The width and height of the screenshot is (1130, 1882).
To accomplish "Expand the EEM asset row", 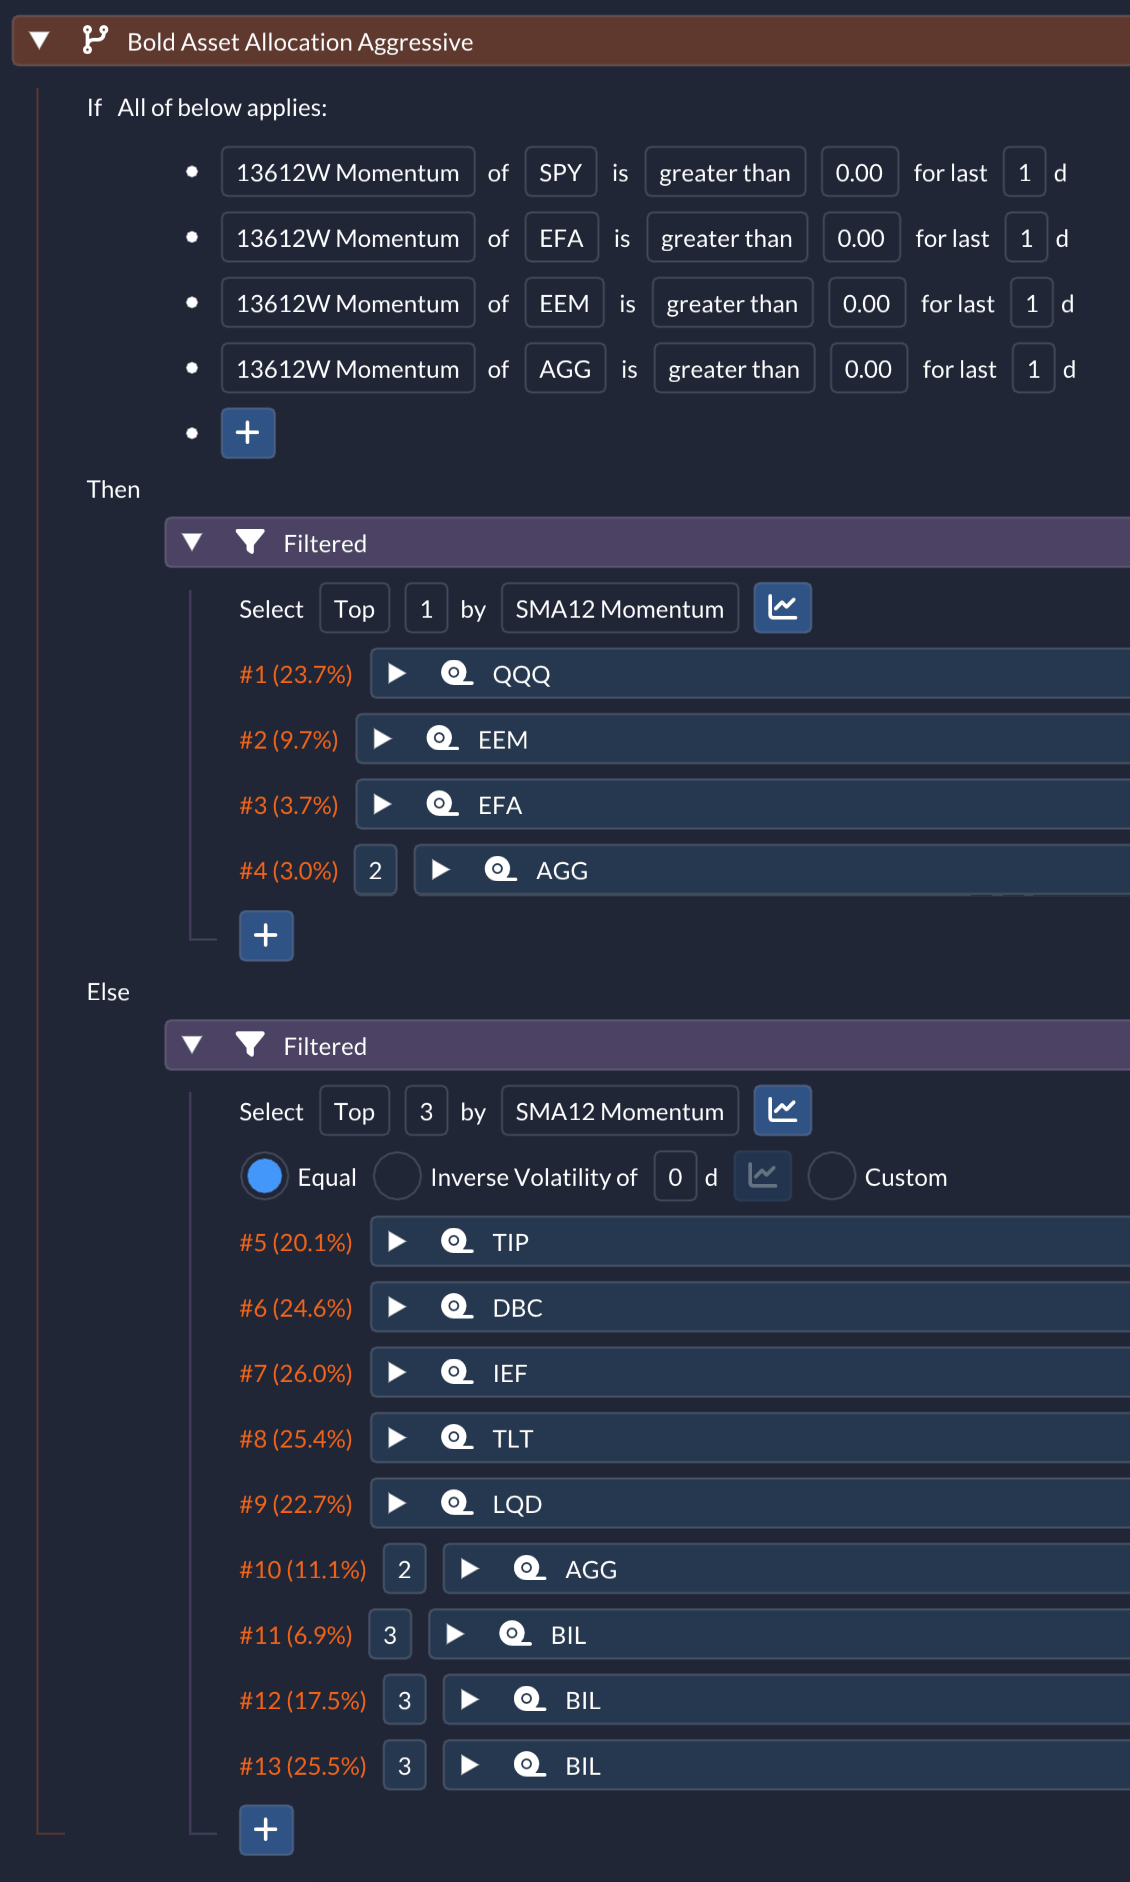I will (x=382, y=739).
